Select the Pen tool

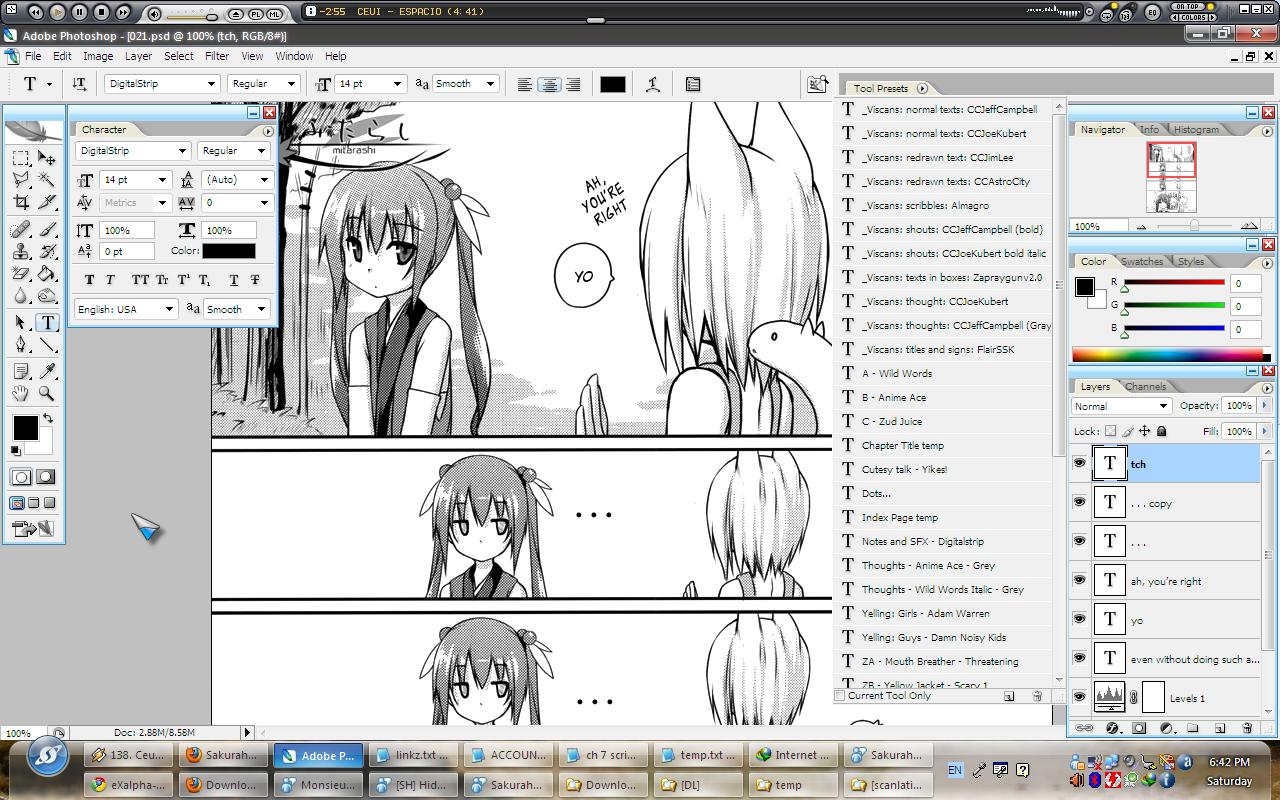pyautogui.click(x=21, y=345)
